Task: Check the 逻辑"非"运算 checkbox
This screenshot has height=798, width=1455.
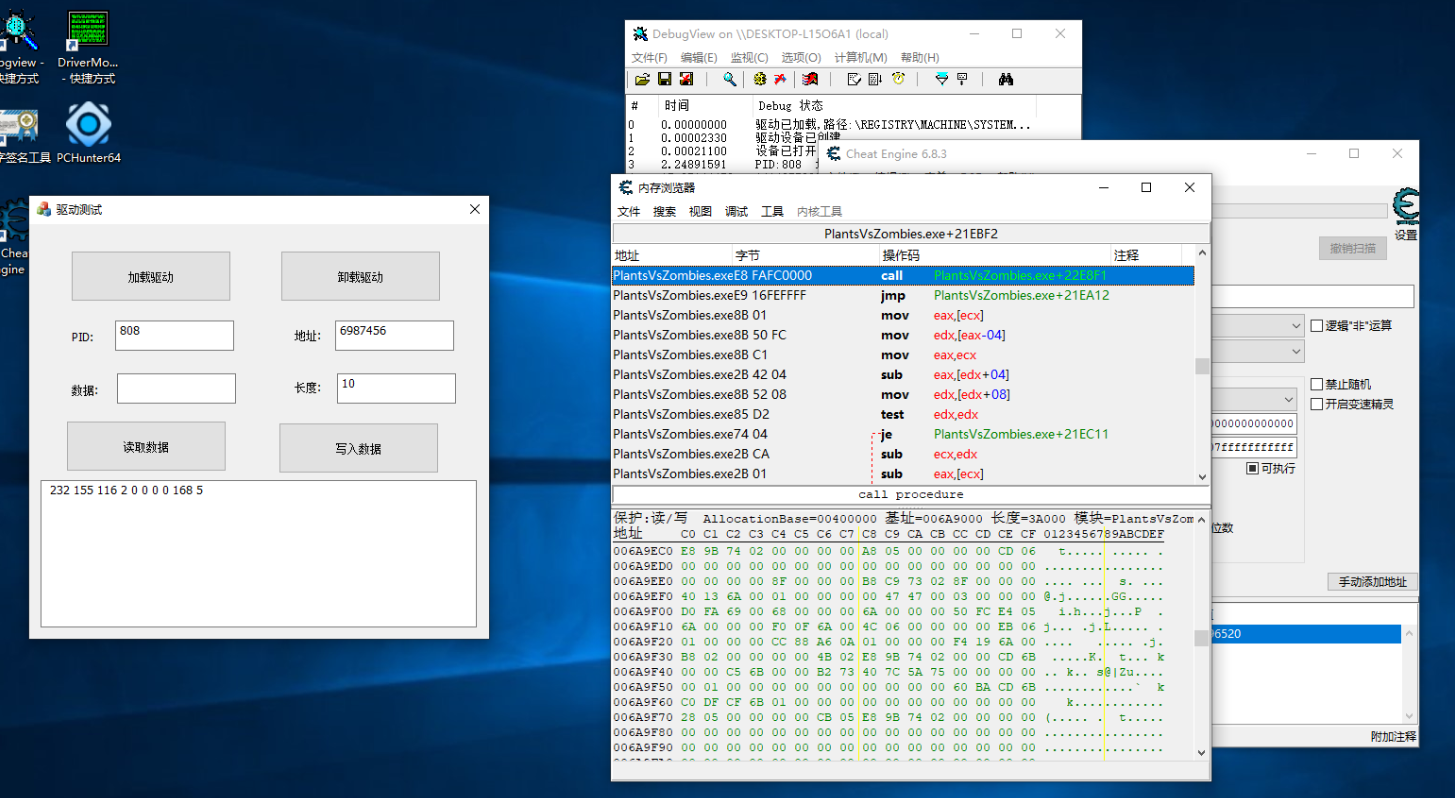Action: [x=1316, y=325]
